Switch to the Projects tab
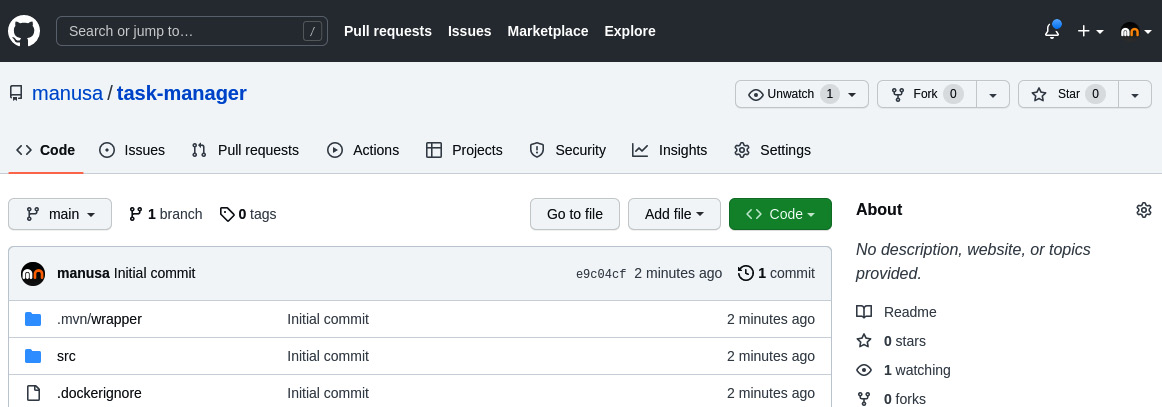Viewport: 1162px width, 407px height. pyautogui.click(x=465, y=150)
